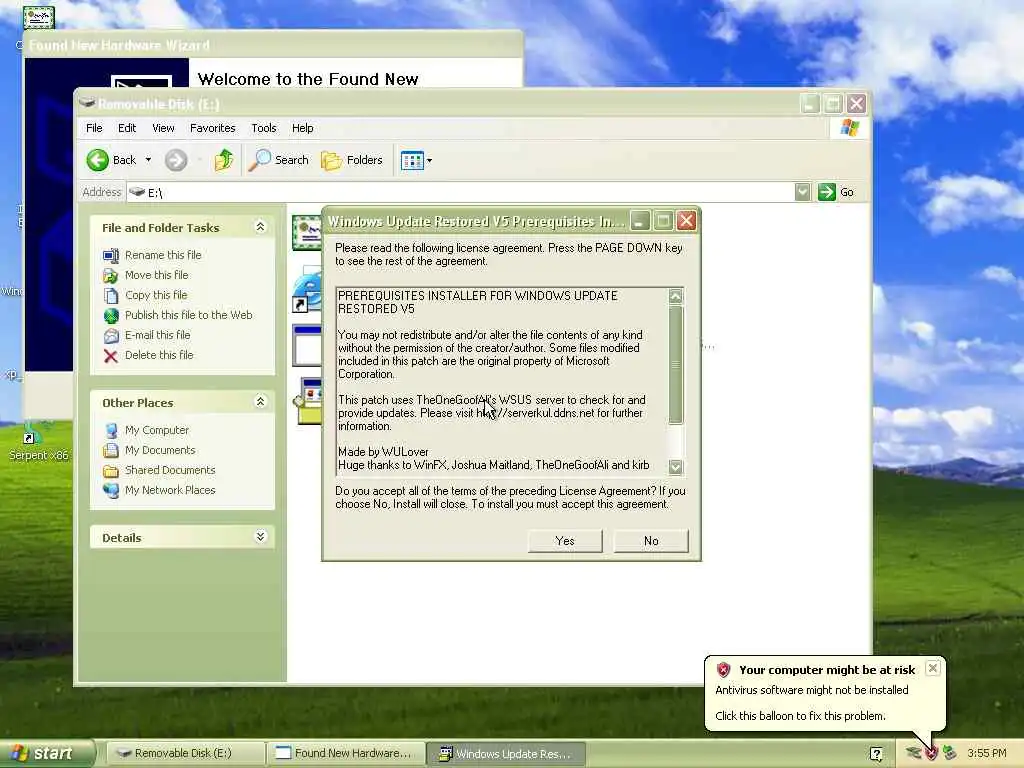This screenshot has height=768, width=1024.
Task: Click the E-mail this file envelope icon
Action: click(x=111, y=336)
